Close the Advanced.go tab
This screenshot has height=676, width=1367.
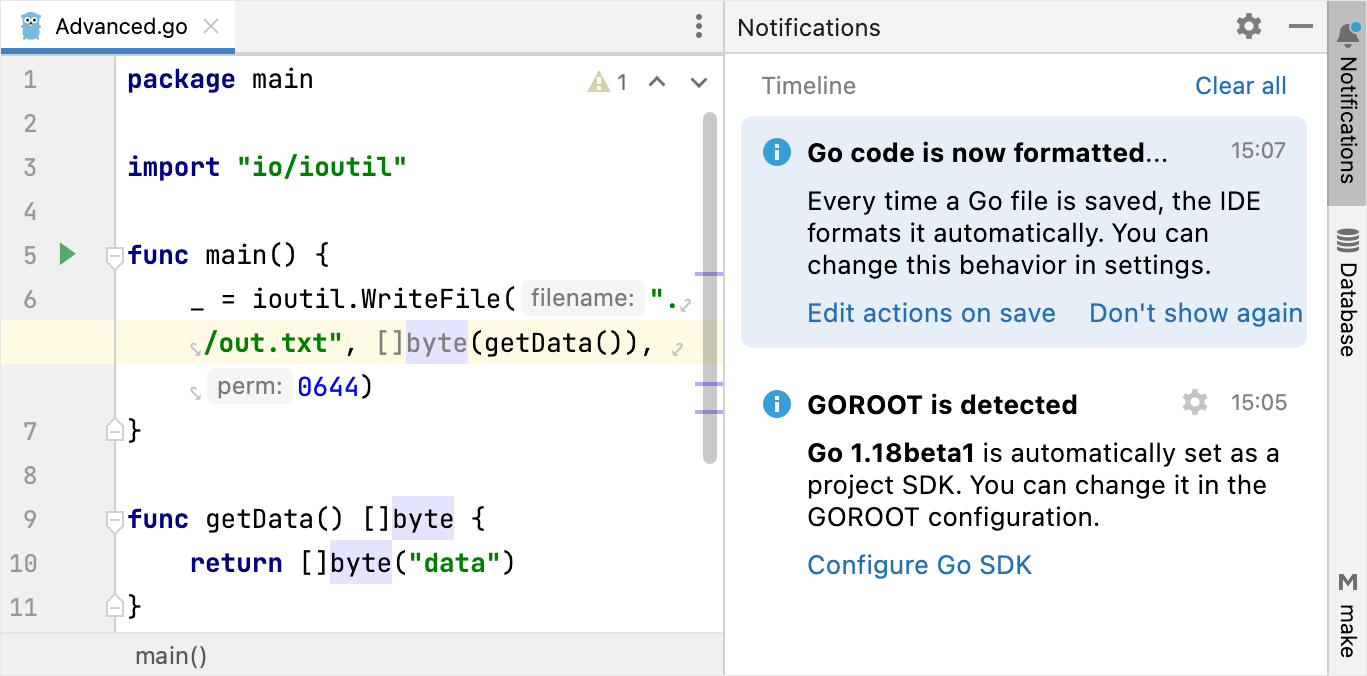point(211,27)
